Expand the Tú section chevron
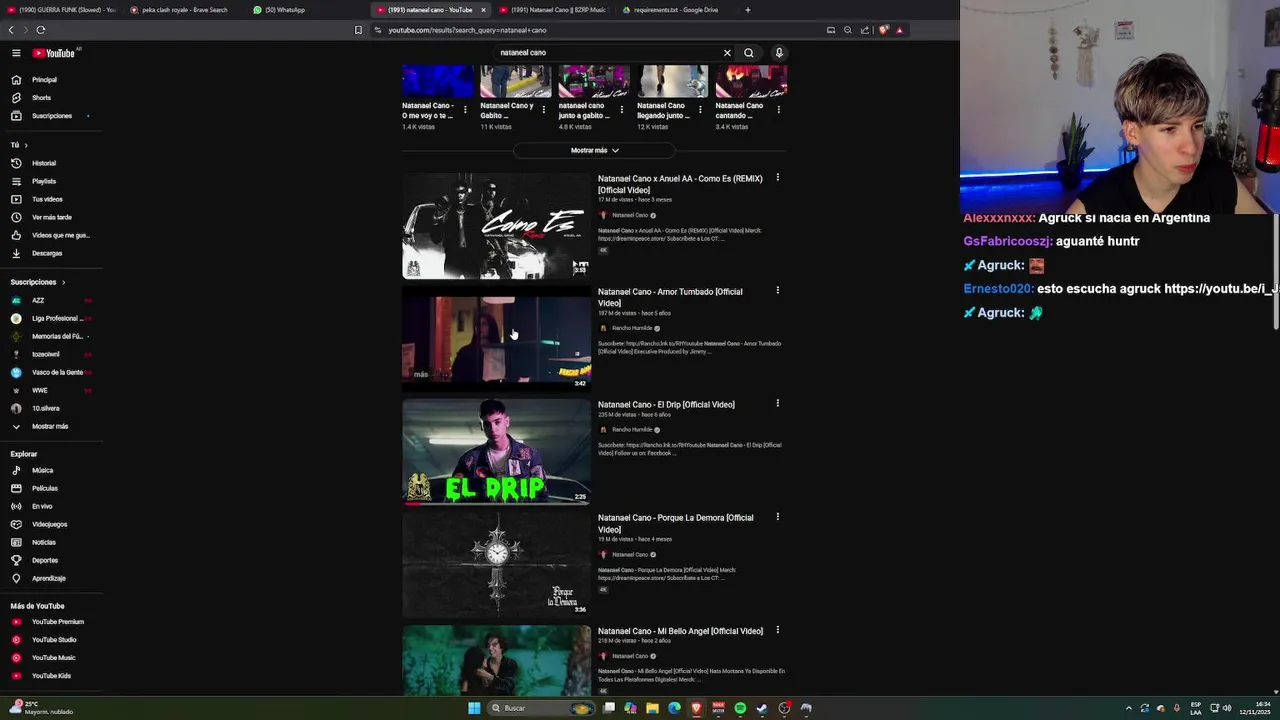The image size is (1280, 720). 26,145
